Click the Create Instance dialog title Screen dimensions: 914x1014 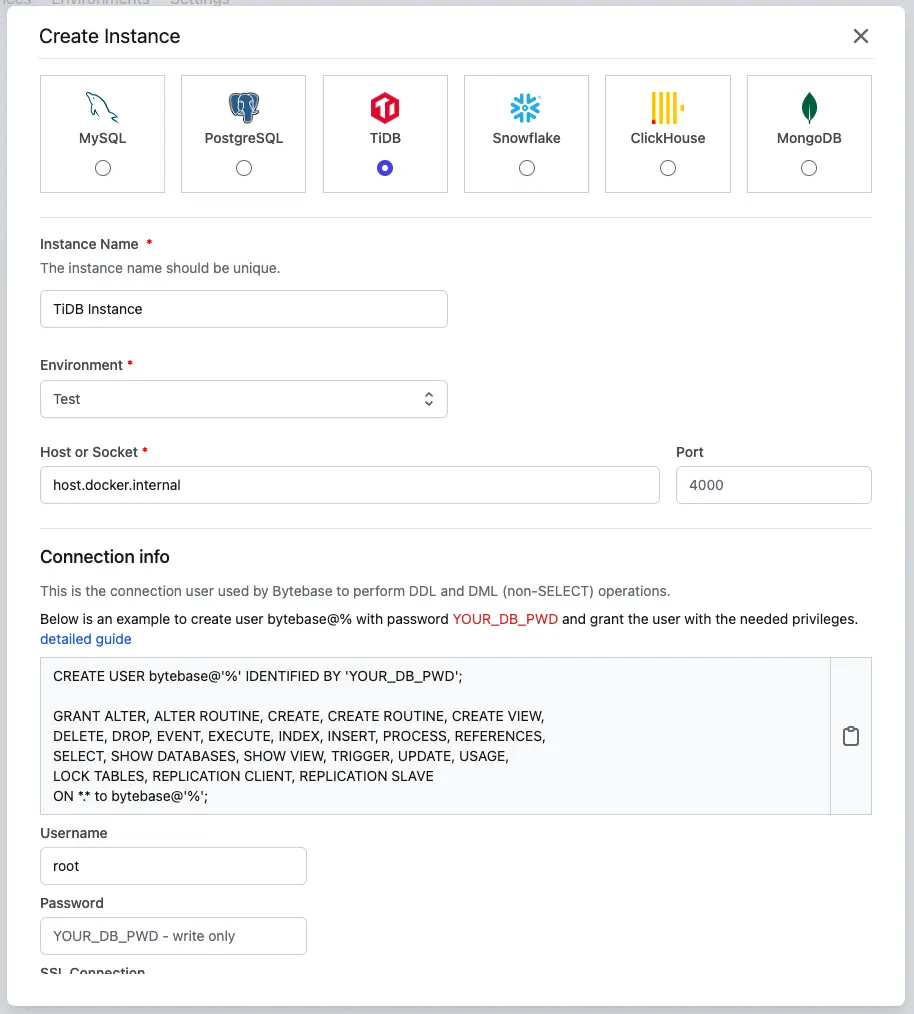coord(109,36)
